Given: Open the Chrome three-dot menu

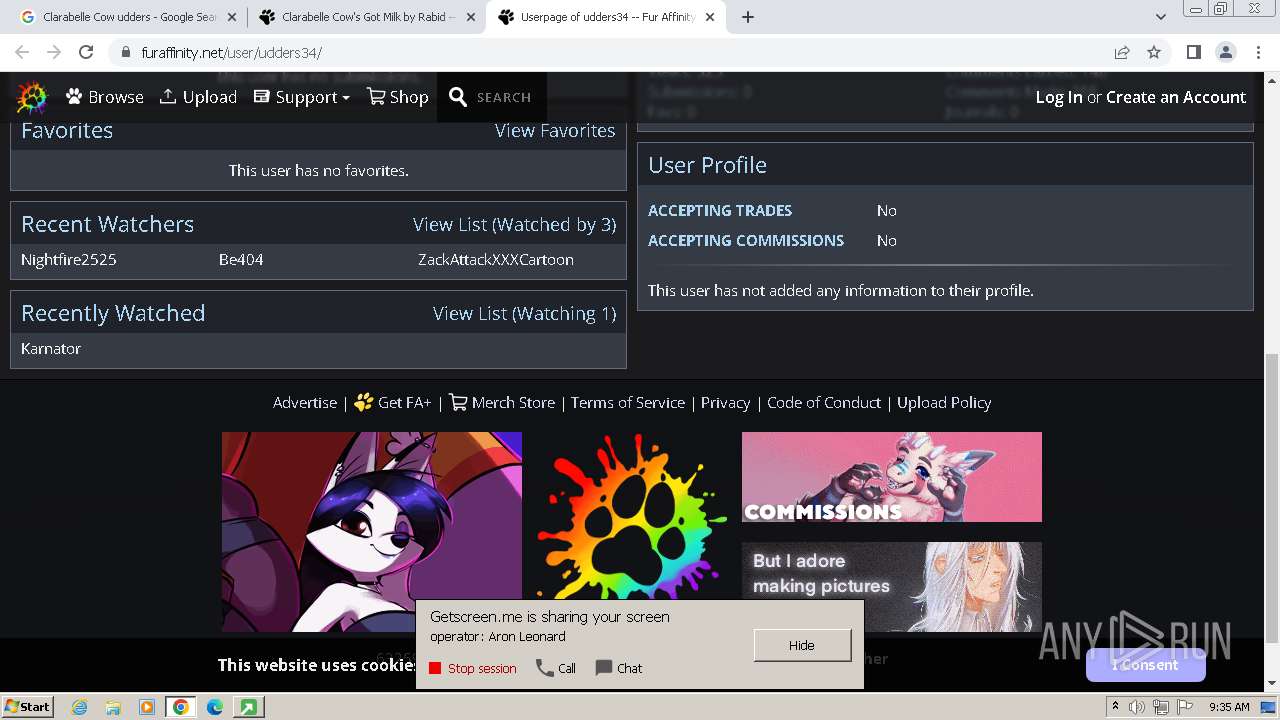Looking at the screenshot, I should click(1257, 52).
